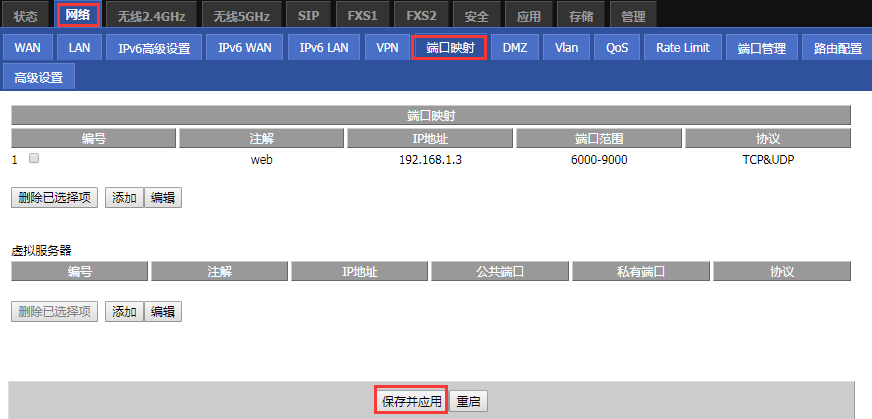
Task: Open the DMZ settings page
Action: tap(515, 48)
